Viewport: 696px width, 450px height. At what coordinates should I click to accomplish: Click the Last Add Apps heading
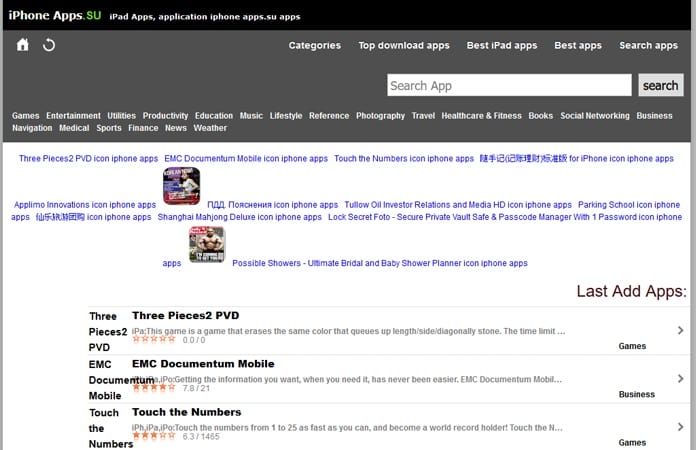(x=631, y=292)
